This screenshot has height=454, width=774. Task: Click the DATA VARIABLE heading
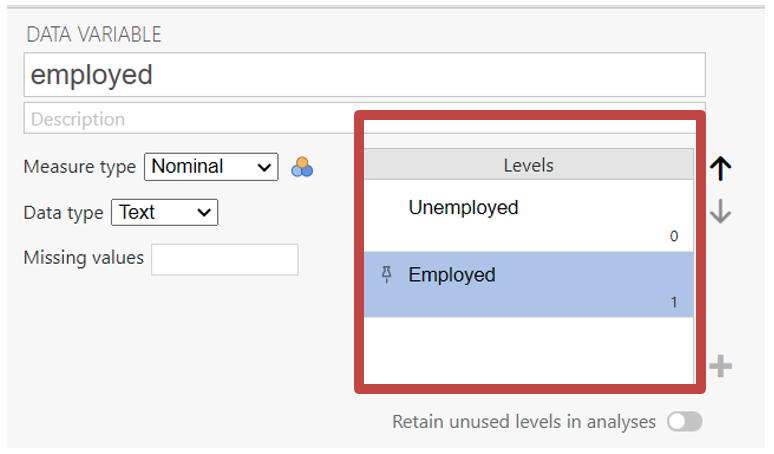[x=94, y=35]
